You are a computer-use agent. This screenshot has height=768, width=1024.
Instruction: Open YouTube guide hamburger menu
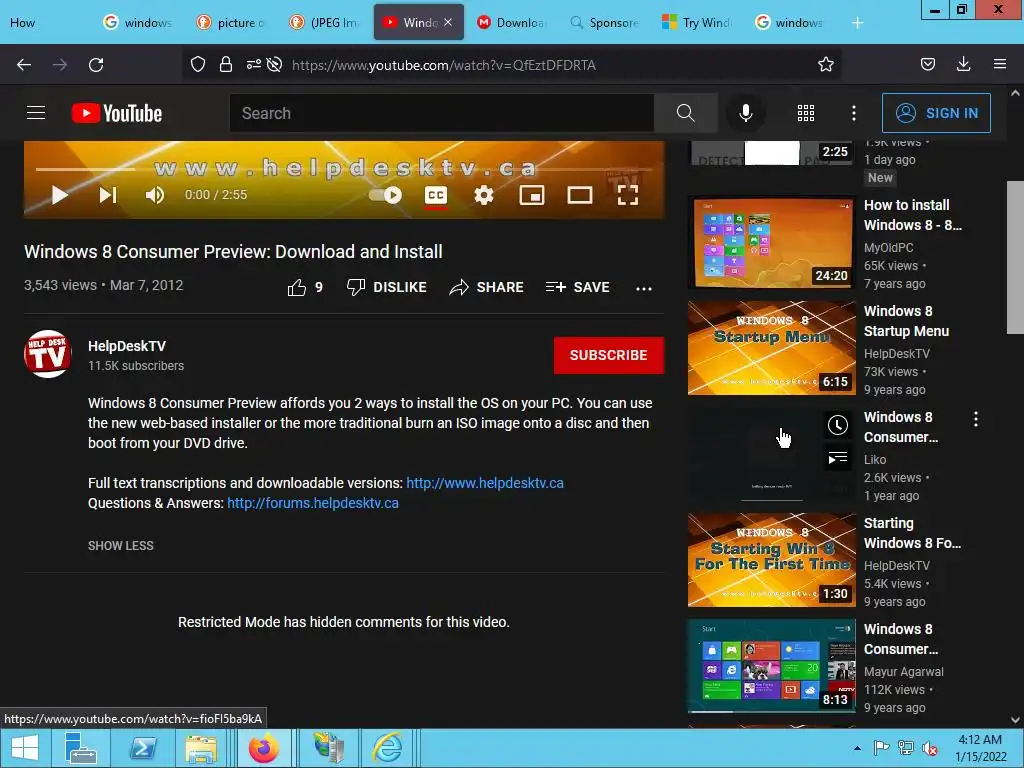pyautogui.click(x=36, y=113)
